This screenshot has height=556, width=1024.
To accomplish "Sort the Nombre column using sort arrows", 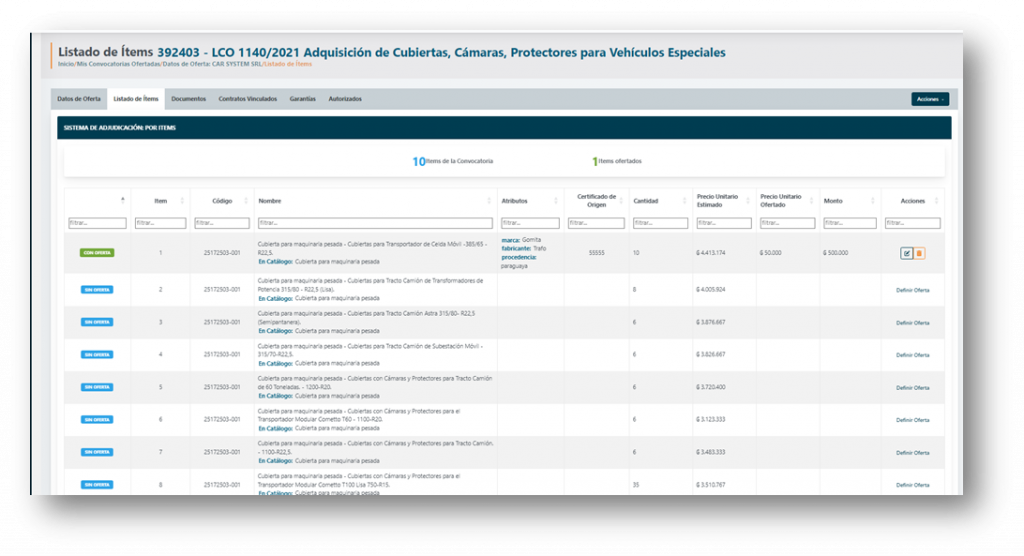I will [x=489, y=201].
